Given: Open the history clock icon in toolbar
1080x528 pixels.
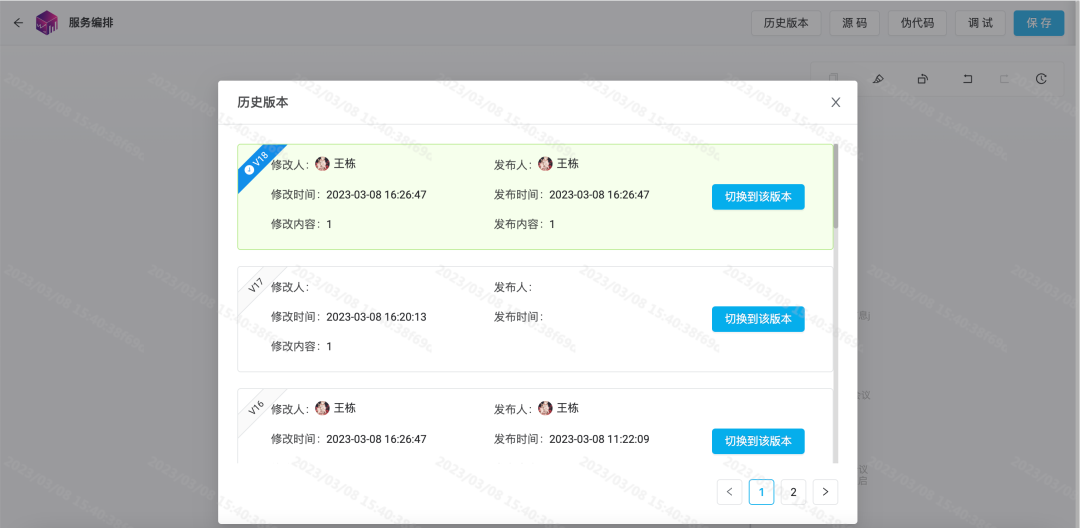Looking at the screenshot, I should pos(1041,79).
